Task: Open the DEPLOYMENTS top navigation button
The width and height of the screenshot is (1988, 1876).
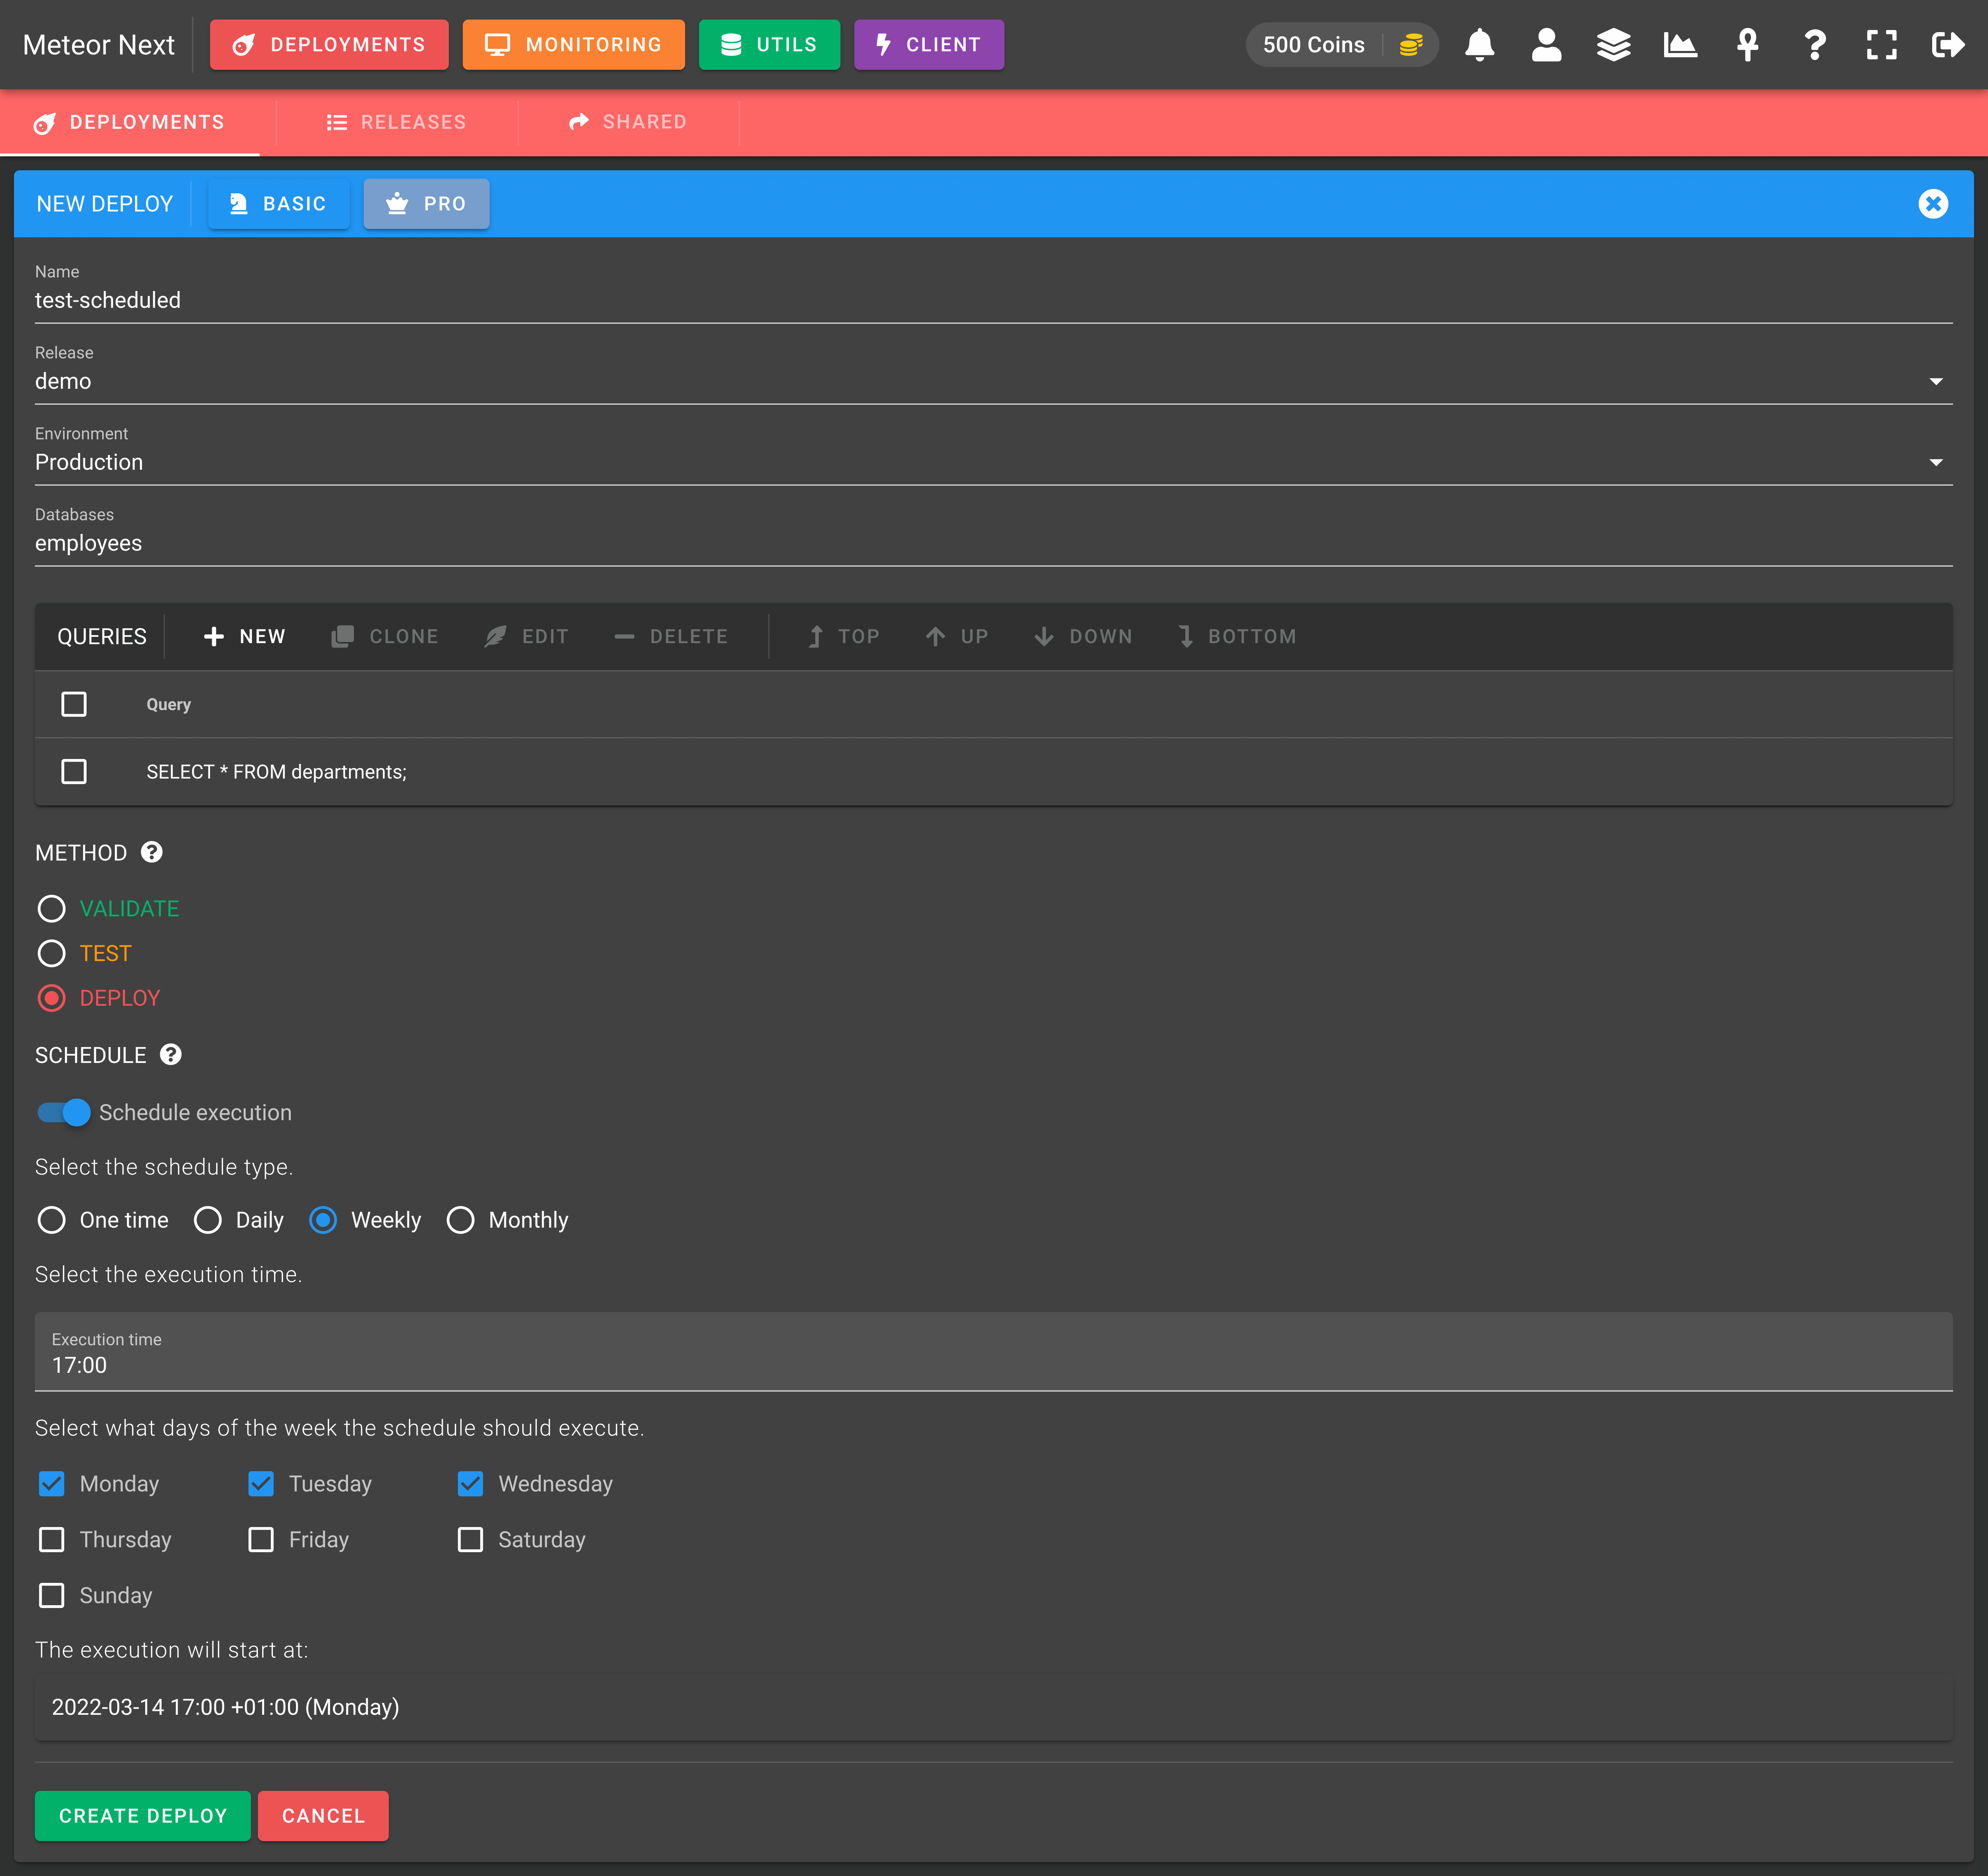Action: pyautogui.click(x=329, y=45)
